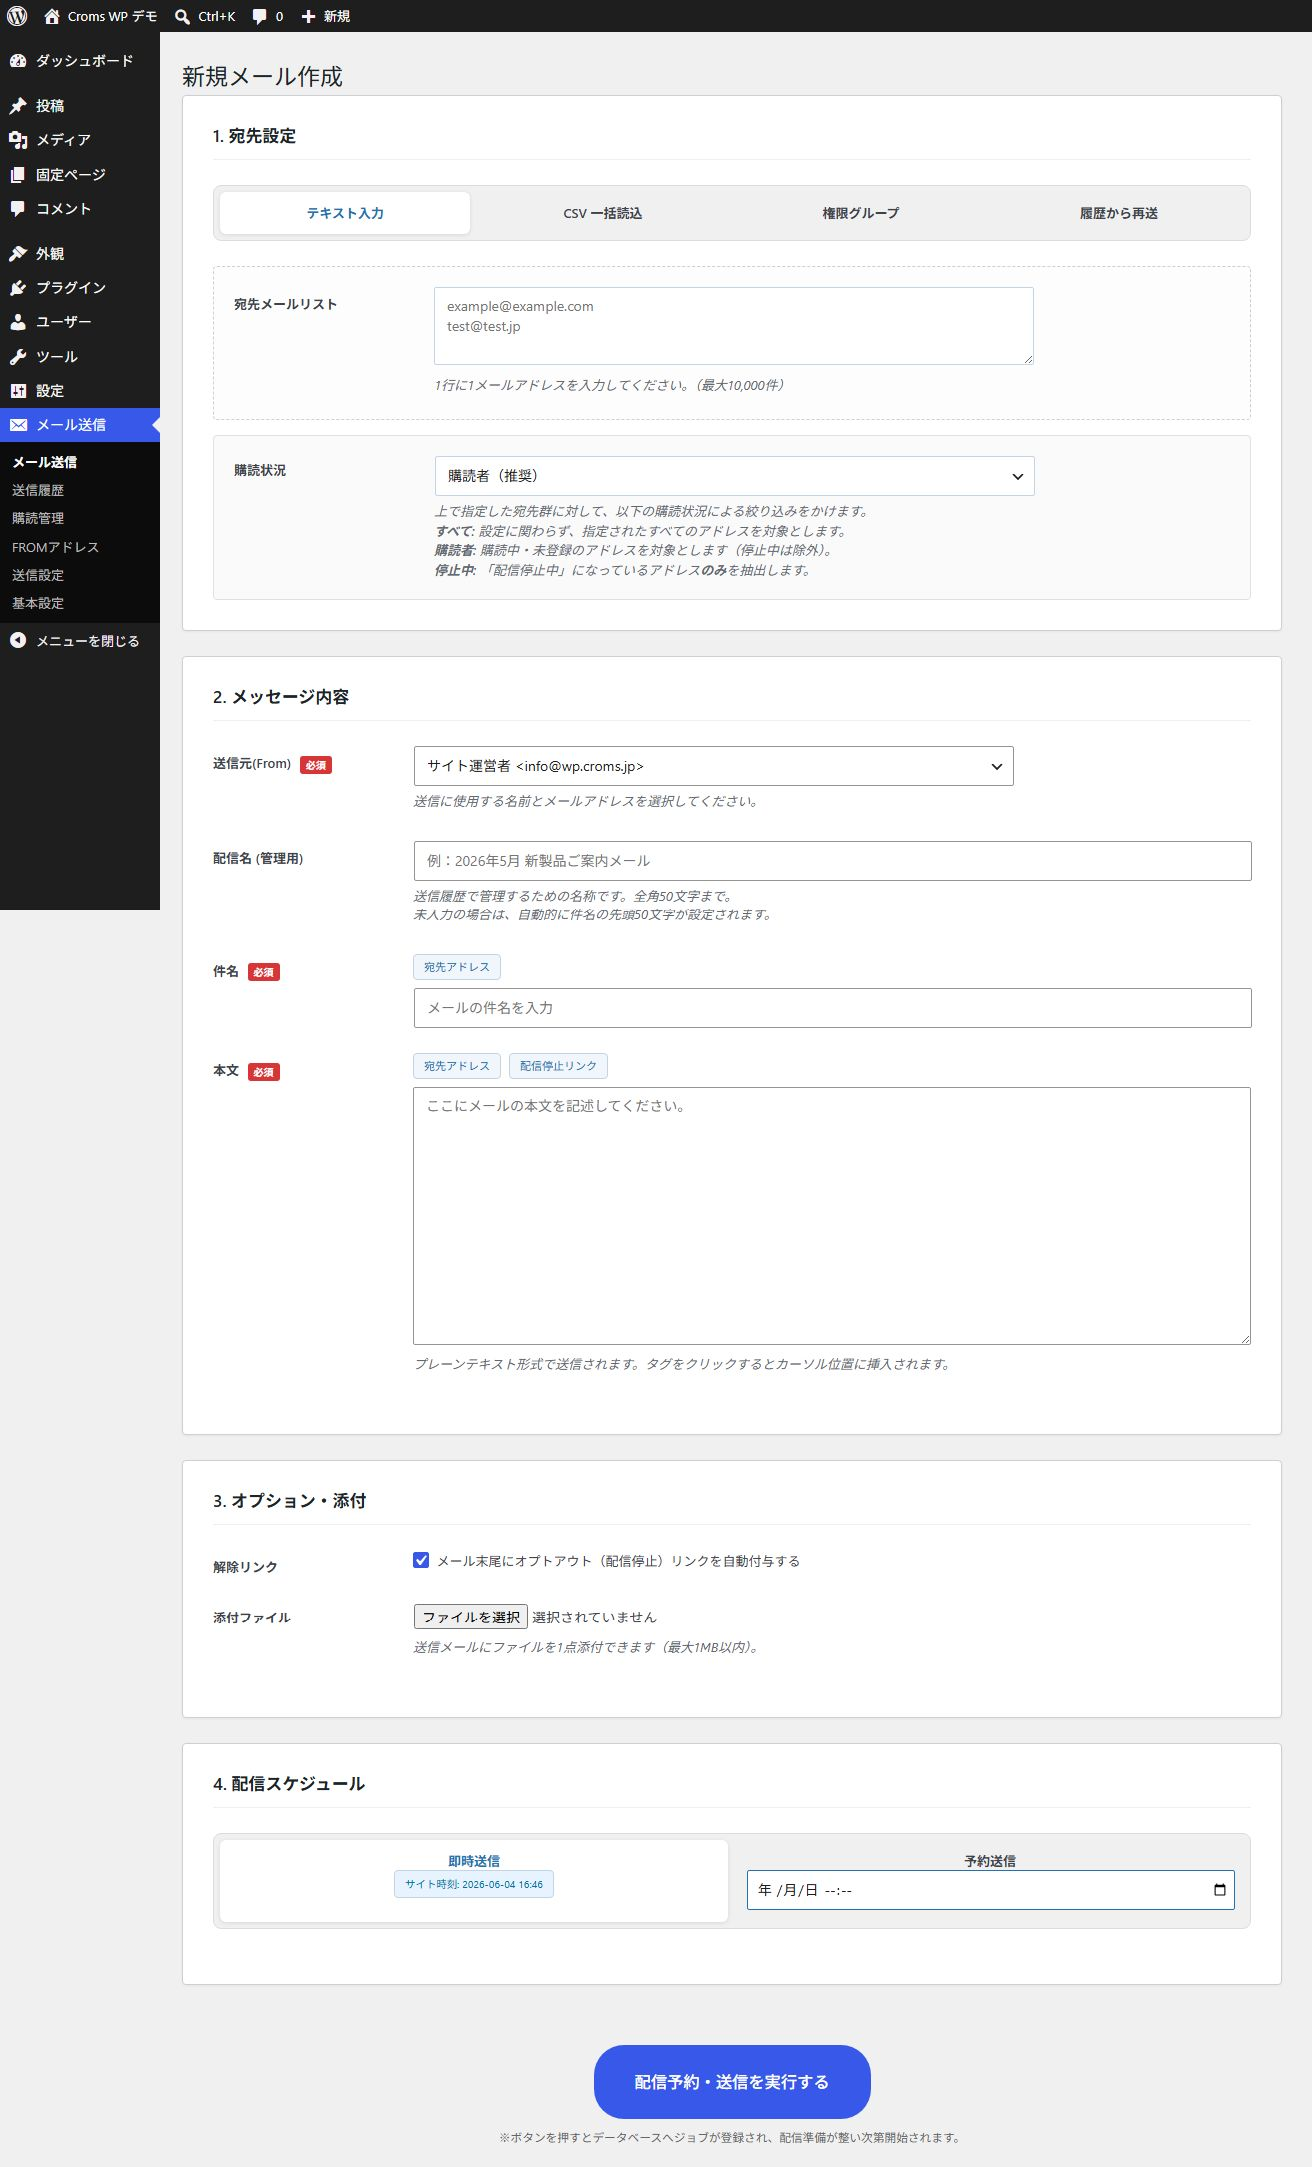The width and height of the screenshot is (1312, 2167).
Task: Click the ファイルを選択 button
Action: click(x=470, y=1617)
